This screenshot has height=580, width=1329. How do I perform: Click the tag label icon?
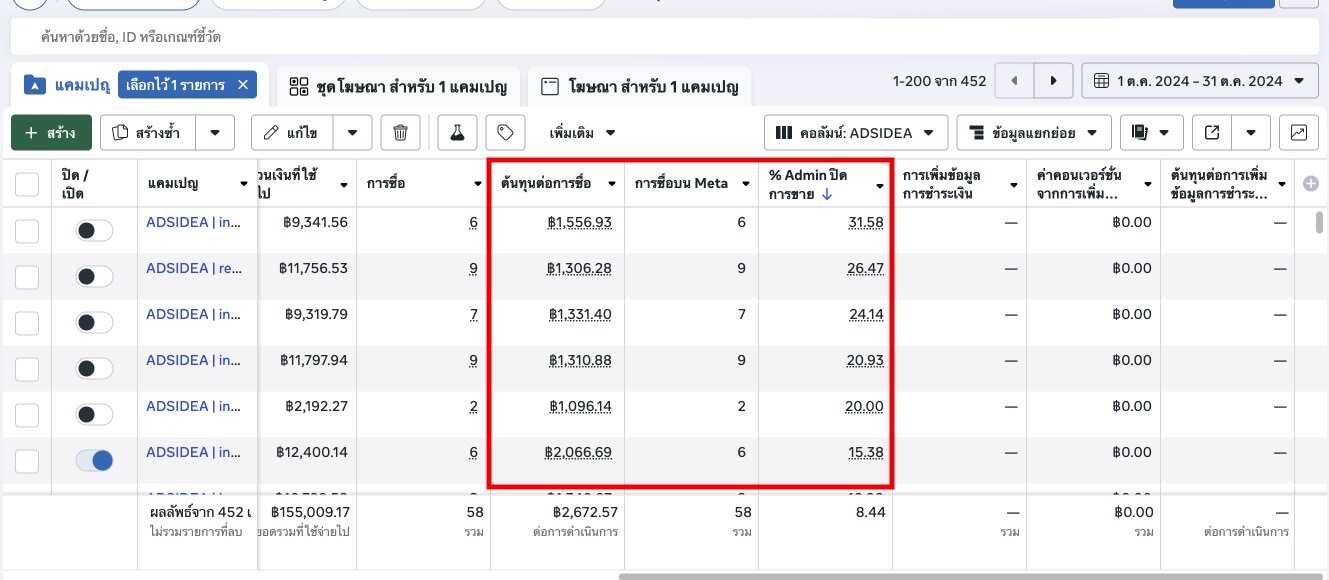pos(505,133)
